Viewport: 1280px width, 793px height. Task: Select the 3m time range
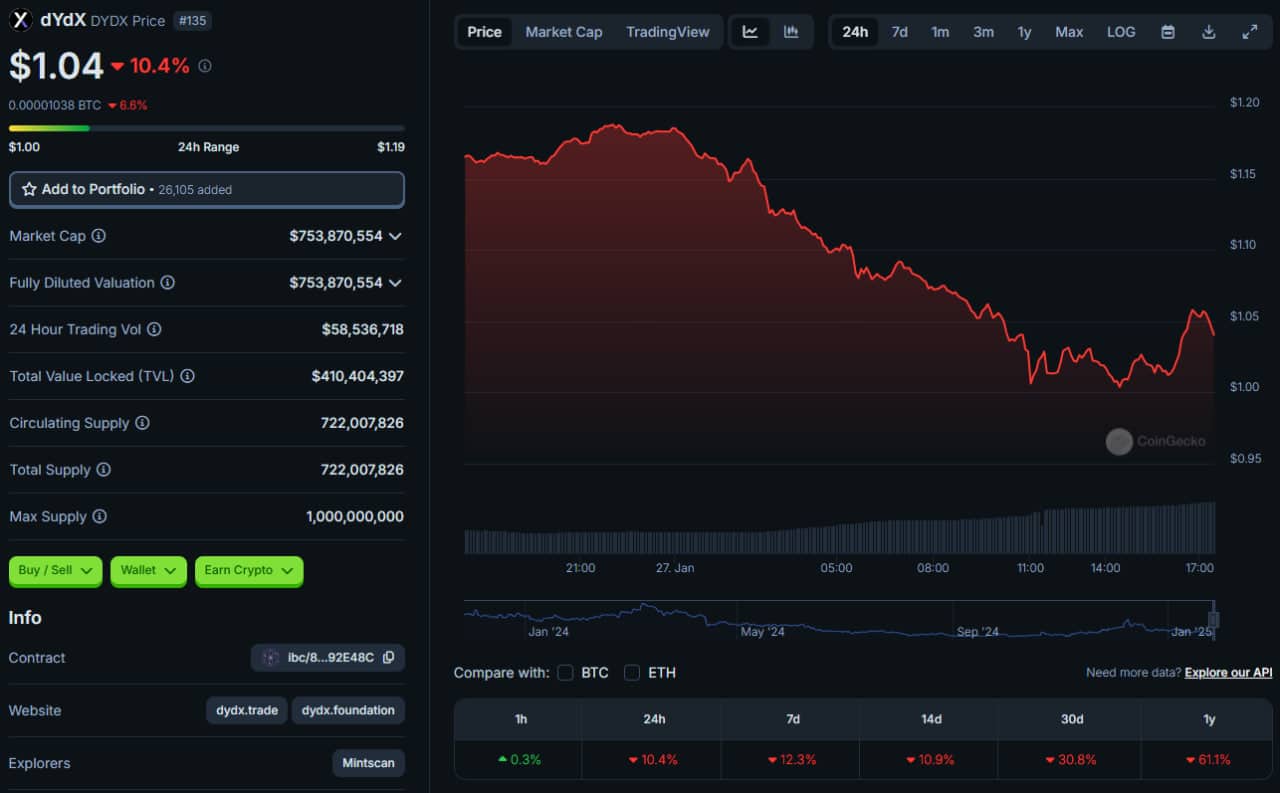tap(984, 32)
